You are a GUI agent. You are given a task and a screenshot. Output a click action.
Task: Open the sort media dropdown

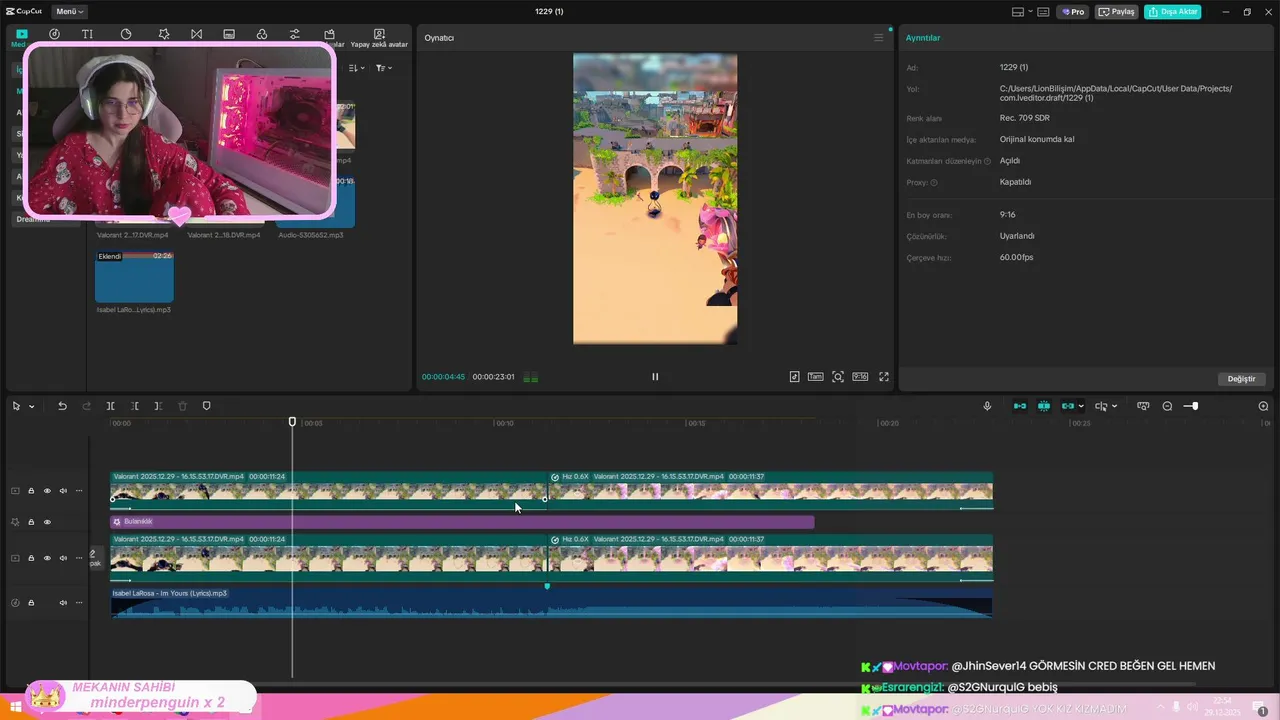[357, 68]
